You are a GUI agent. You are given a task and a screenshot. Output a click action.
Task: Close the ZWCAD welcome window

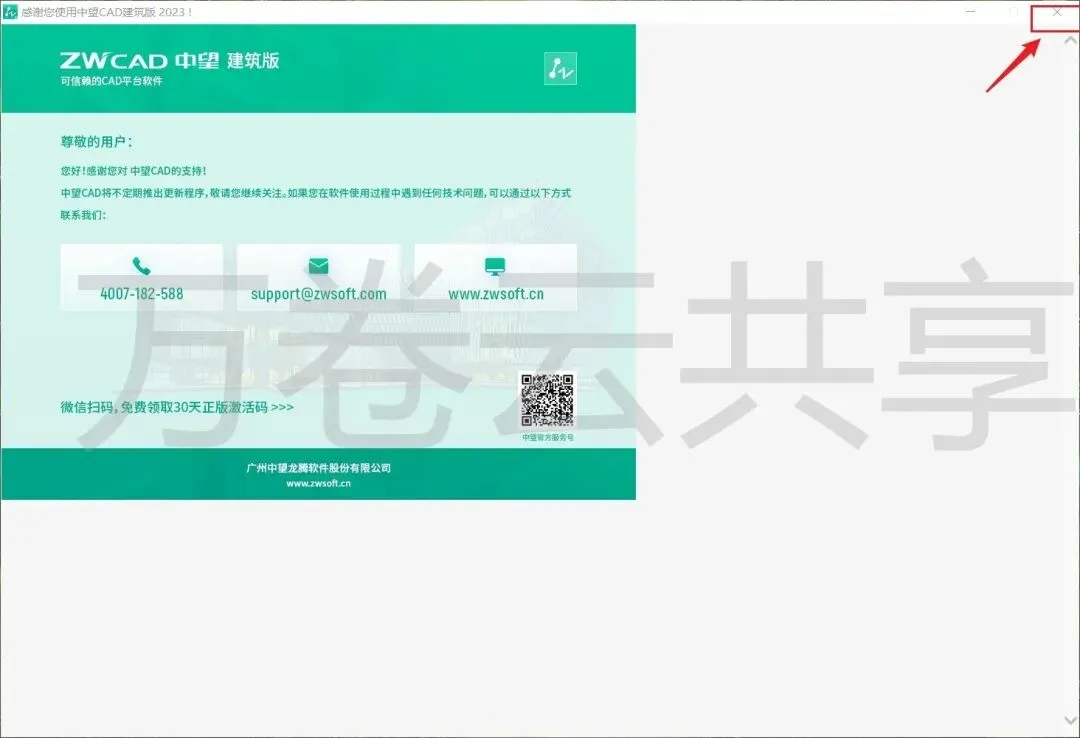1057,12
